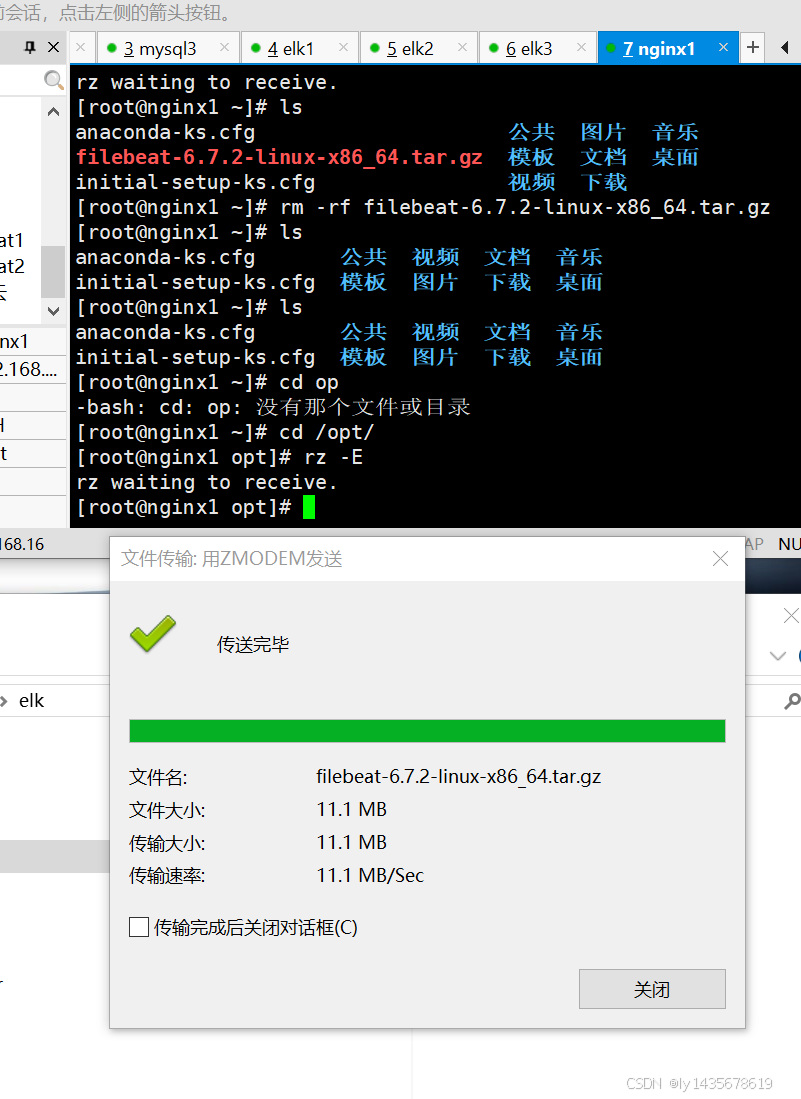Close the elk3 tab
Viewport: 801px width, 1099px height.
582,47
